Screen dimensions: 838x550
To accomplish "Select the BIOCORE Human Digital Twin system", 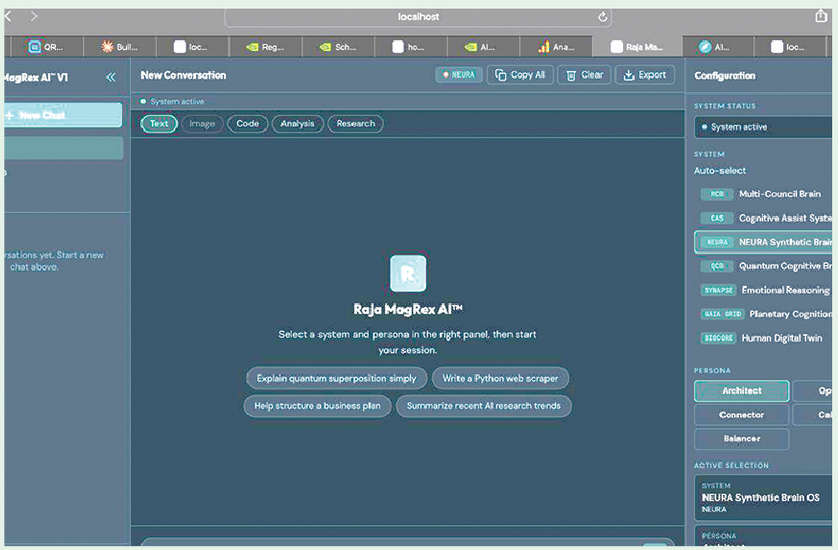I will [x=765, y=338].
